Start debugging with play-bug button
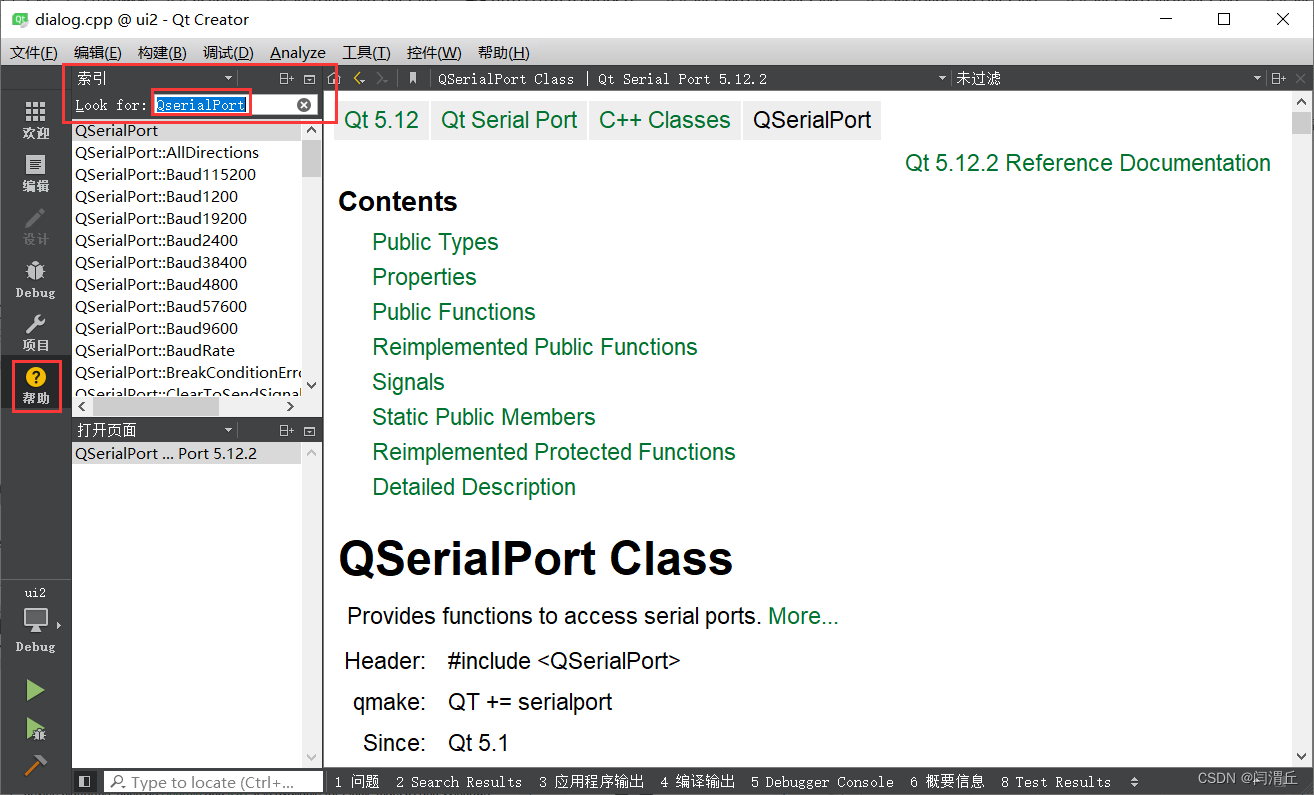1314x795 pixels. coord(35,728)
